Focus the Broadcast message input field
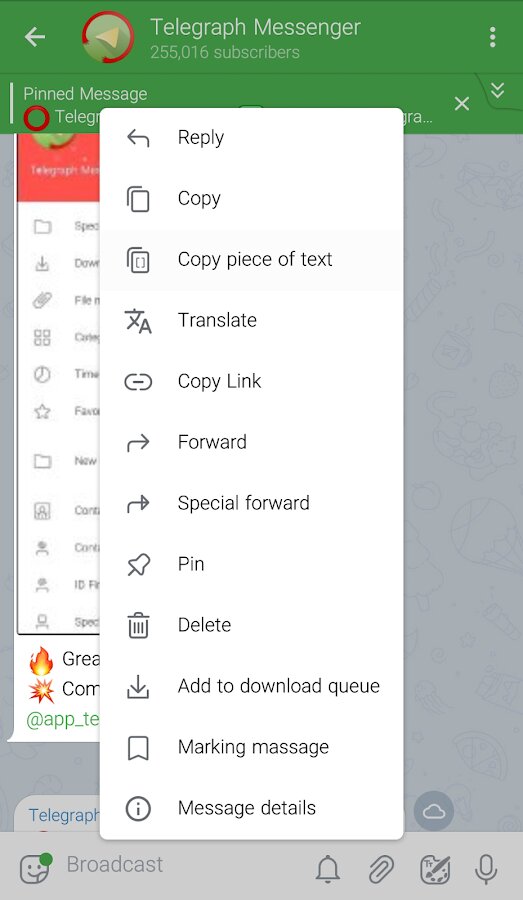 [x=184, y=865]
